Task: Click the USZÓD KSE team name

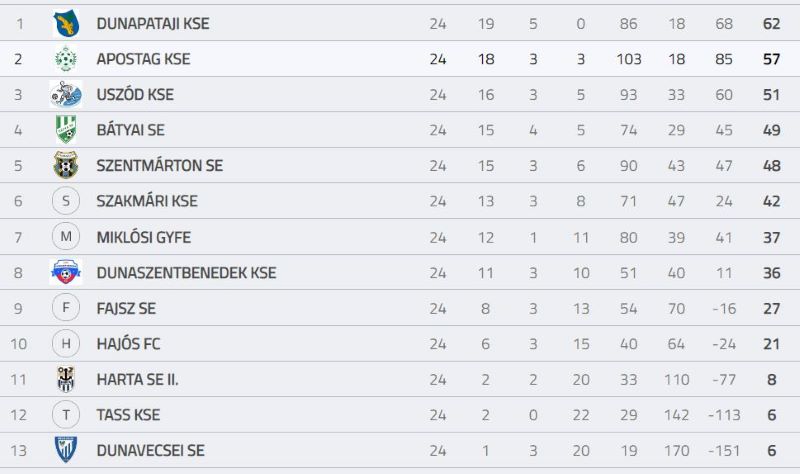Action: 135,94
